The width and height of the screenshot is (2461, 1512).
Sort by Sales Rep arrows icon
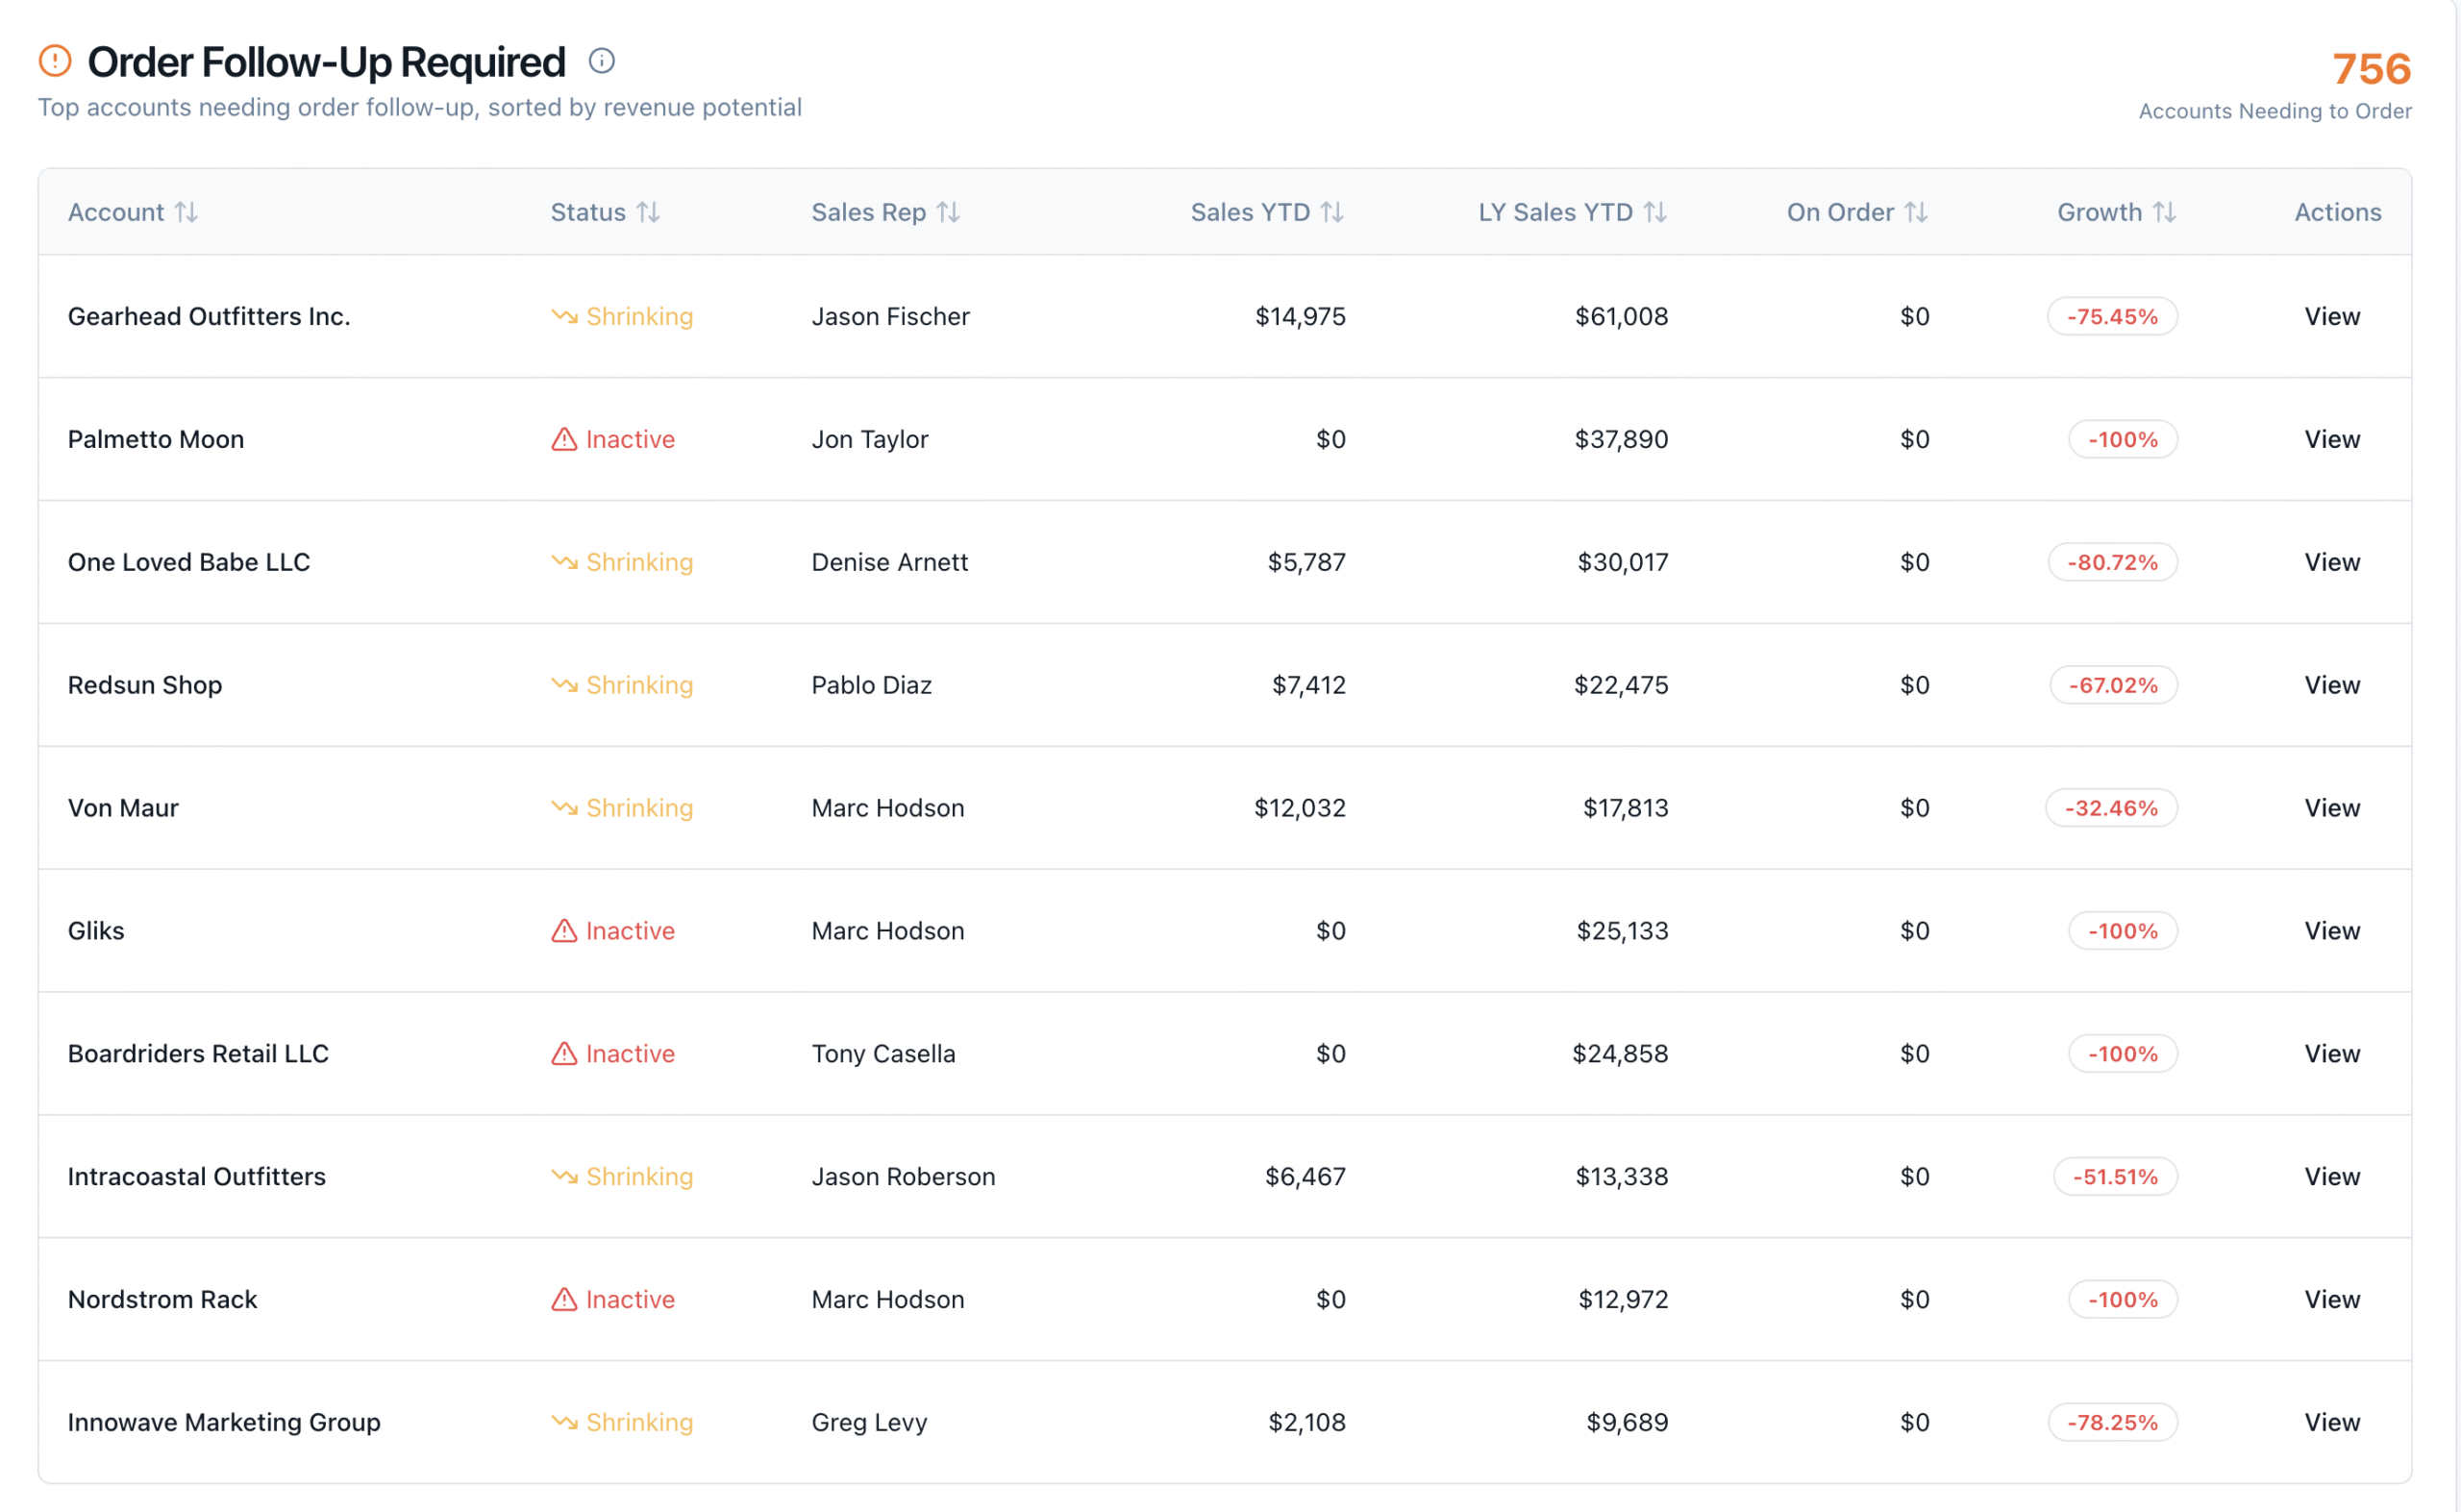(x=948, y=212)
